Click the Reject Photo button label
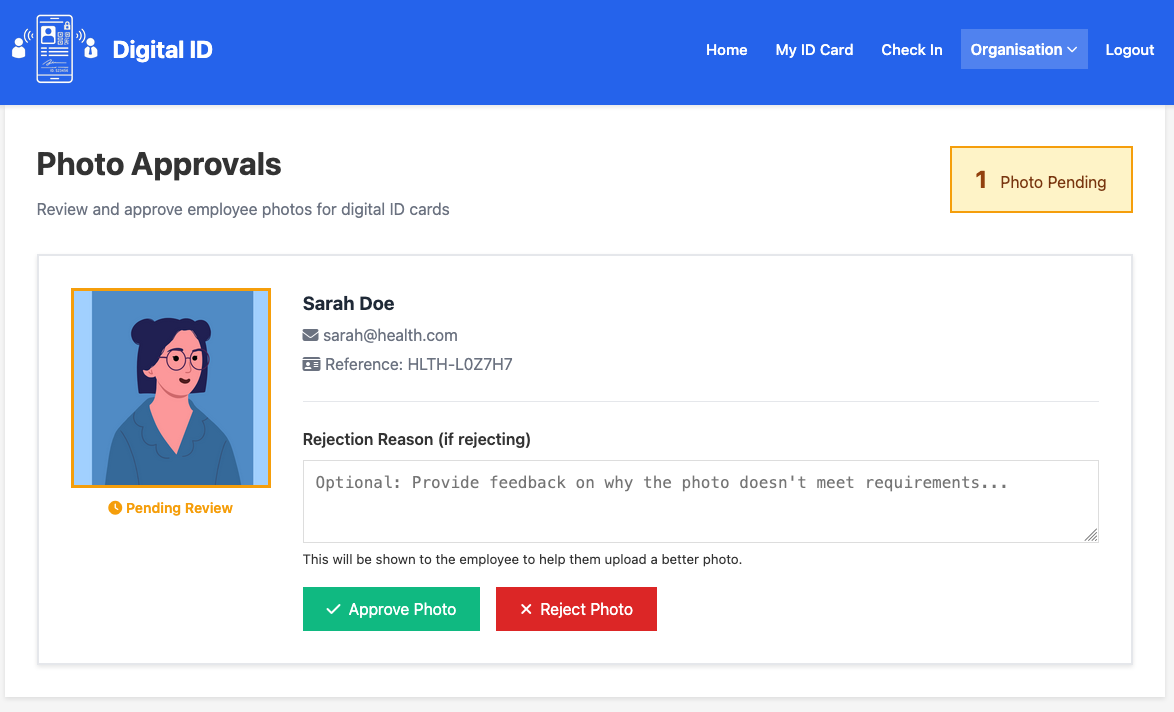Viewport: 1174px width, 712px height. click(x=586, y=610)
